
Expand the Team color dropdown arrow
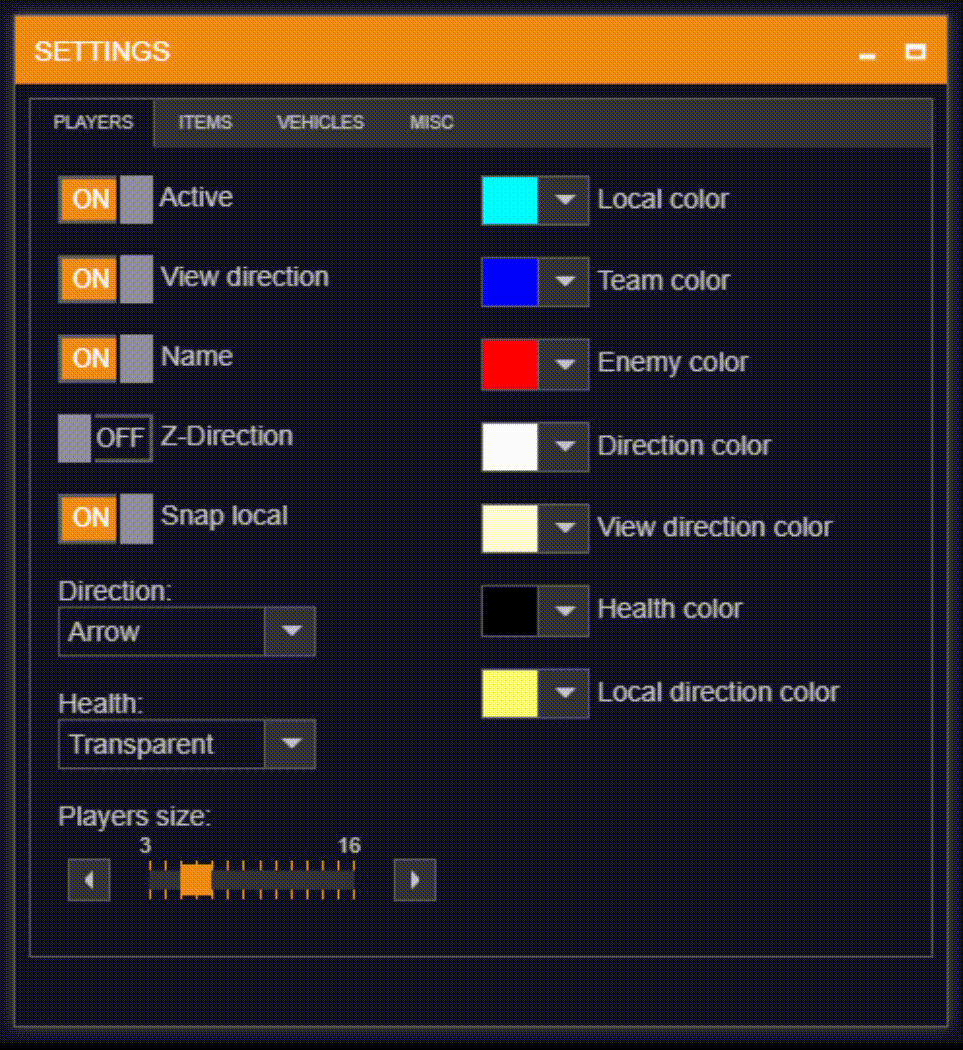564,282
